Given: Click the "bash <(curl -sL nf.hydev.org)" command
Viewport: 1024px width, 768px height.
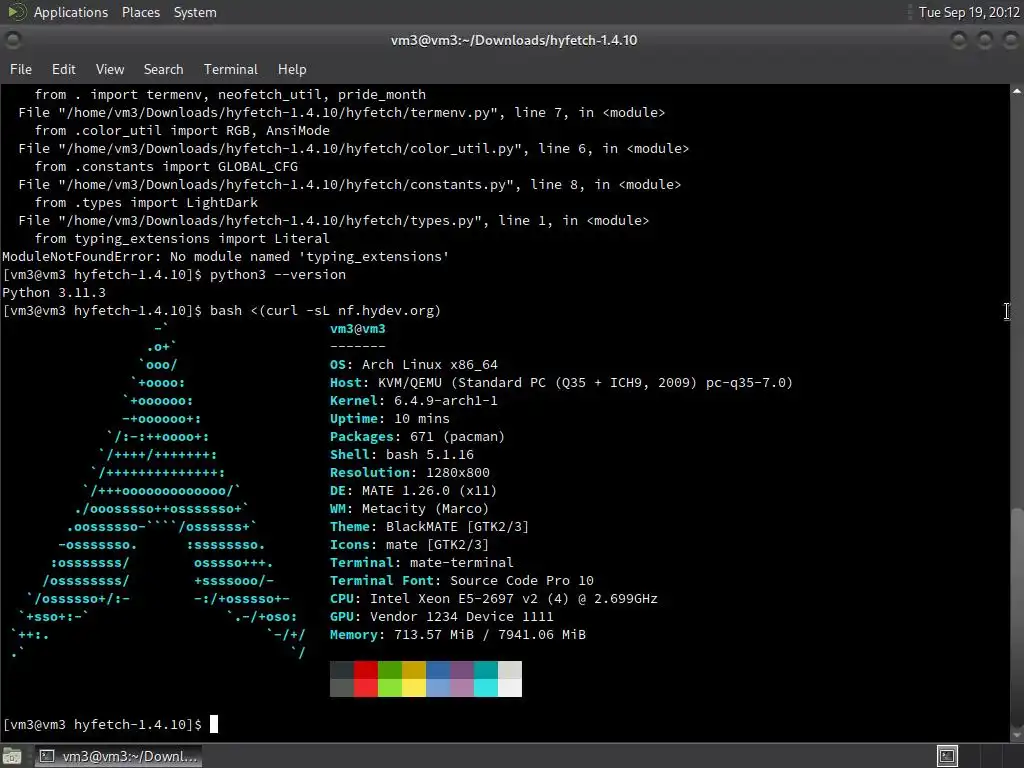Looking at the screenshot, I should tap(325, 310).
